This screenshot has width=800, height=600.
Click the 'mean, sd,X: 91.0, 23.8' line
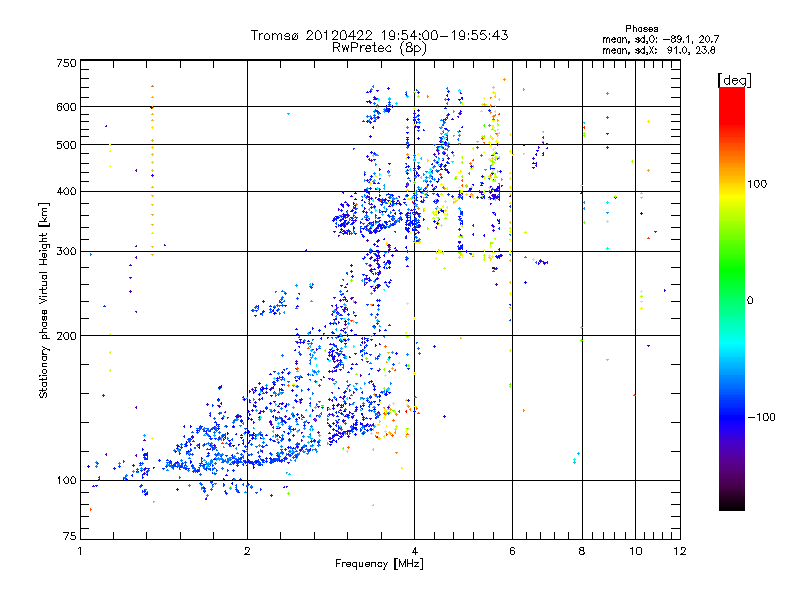pyautogui.click(x=658, y=50)
